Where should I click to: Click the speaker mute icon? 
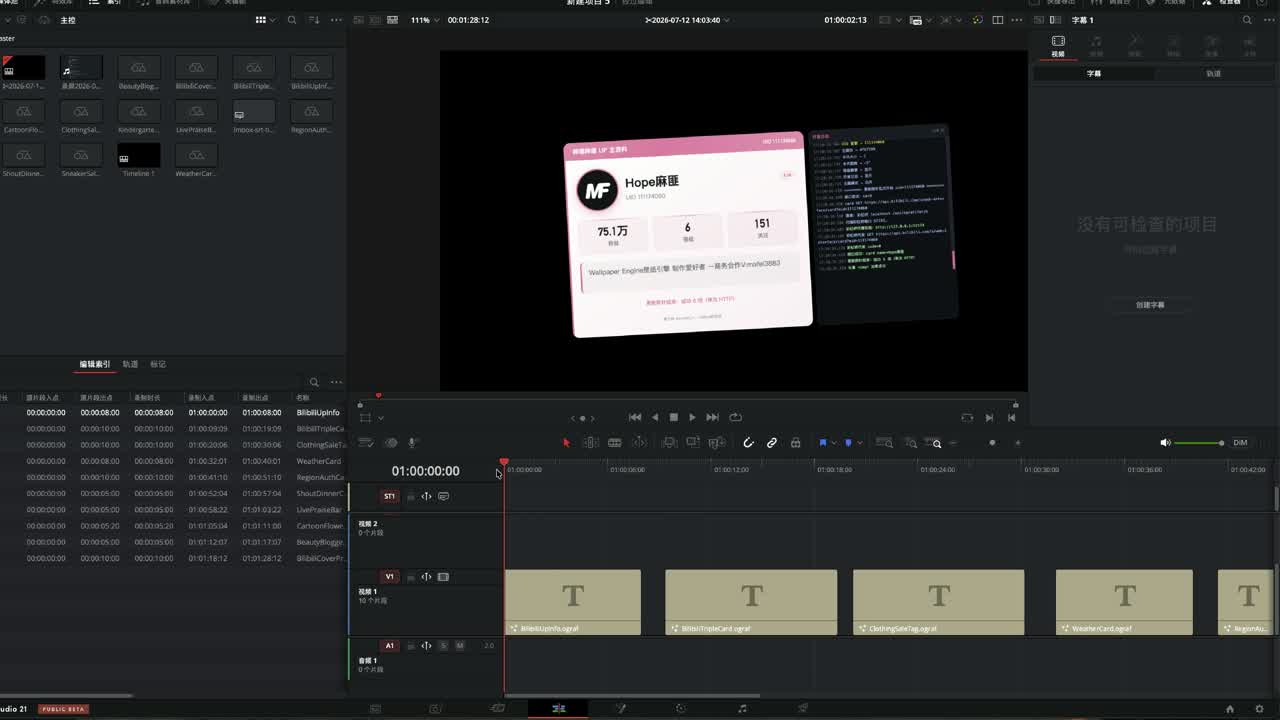(x=1165, y=442)
